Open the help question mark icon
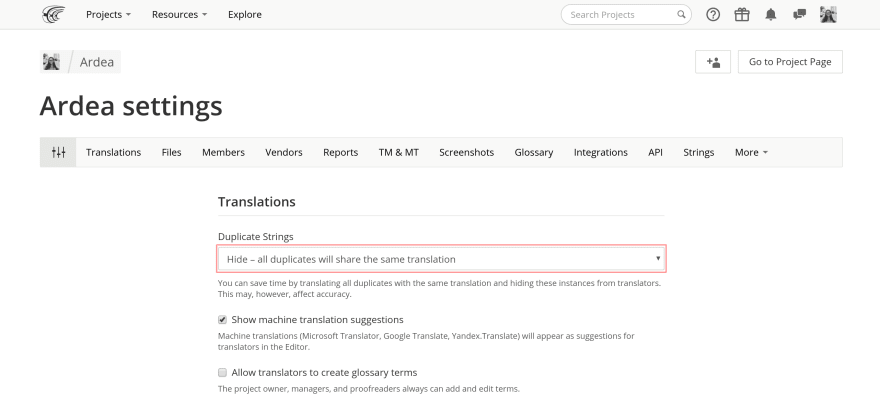880x404 pixels. click(x=713, y=15)
